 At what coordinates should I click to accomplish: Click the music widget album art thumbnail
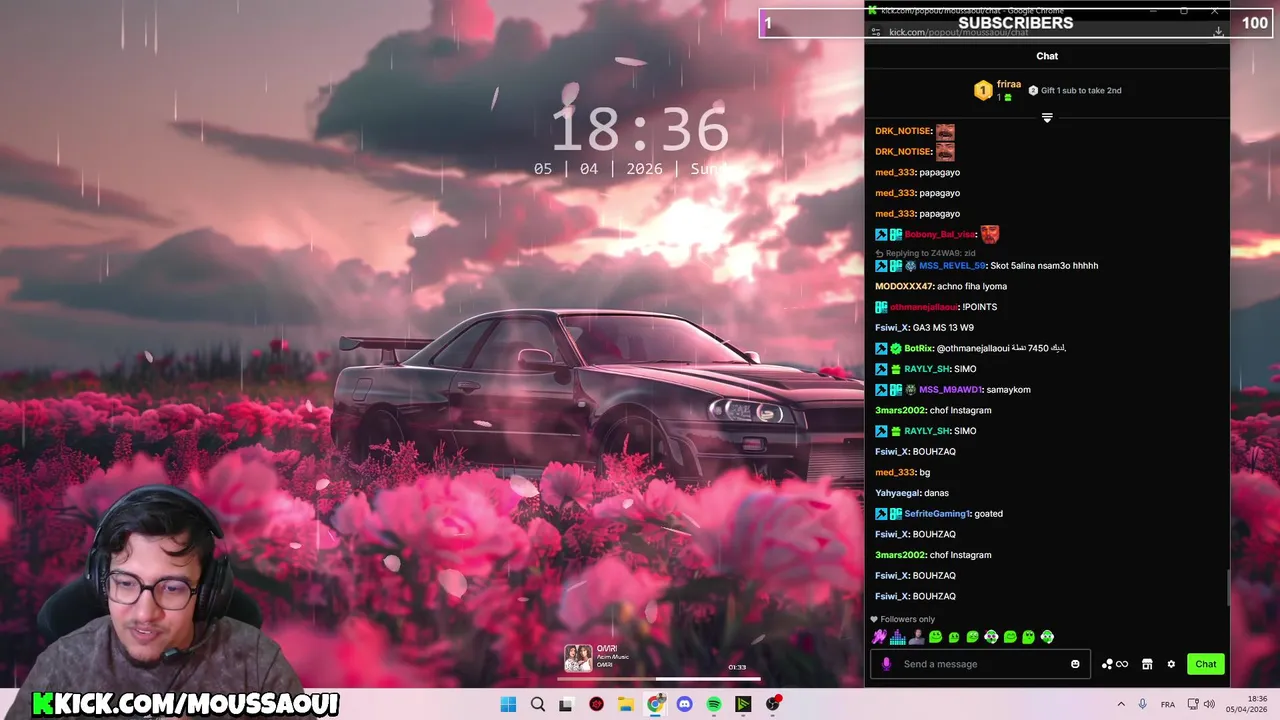[x=578, y=657]
